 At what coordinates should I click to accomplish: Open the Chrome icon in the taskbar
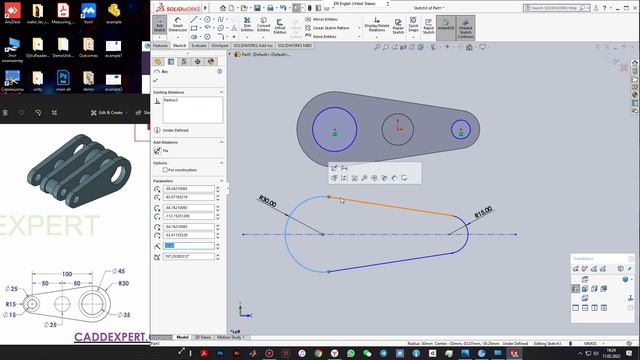pyautogui.click(x=318, y=353)
